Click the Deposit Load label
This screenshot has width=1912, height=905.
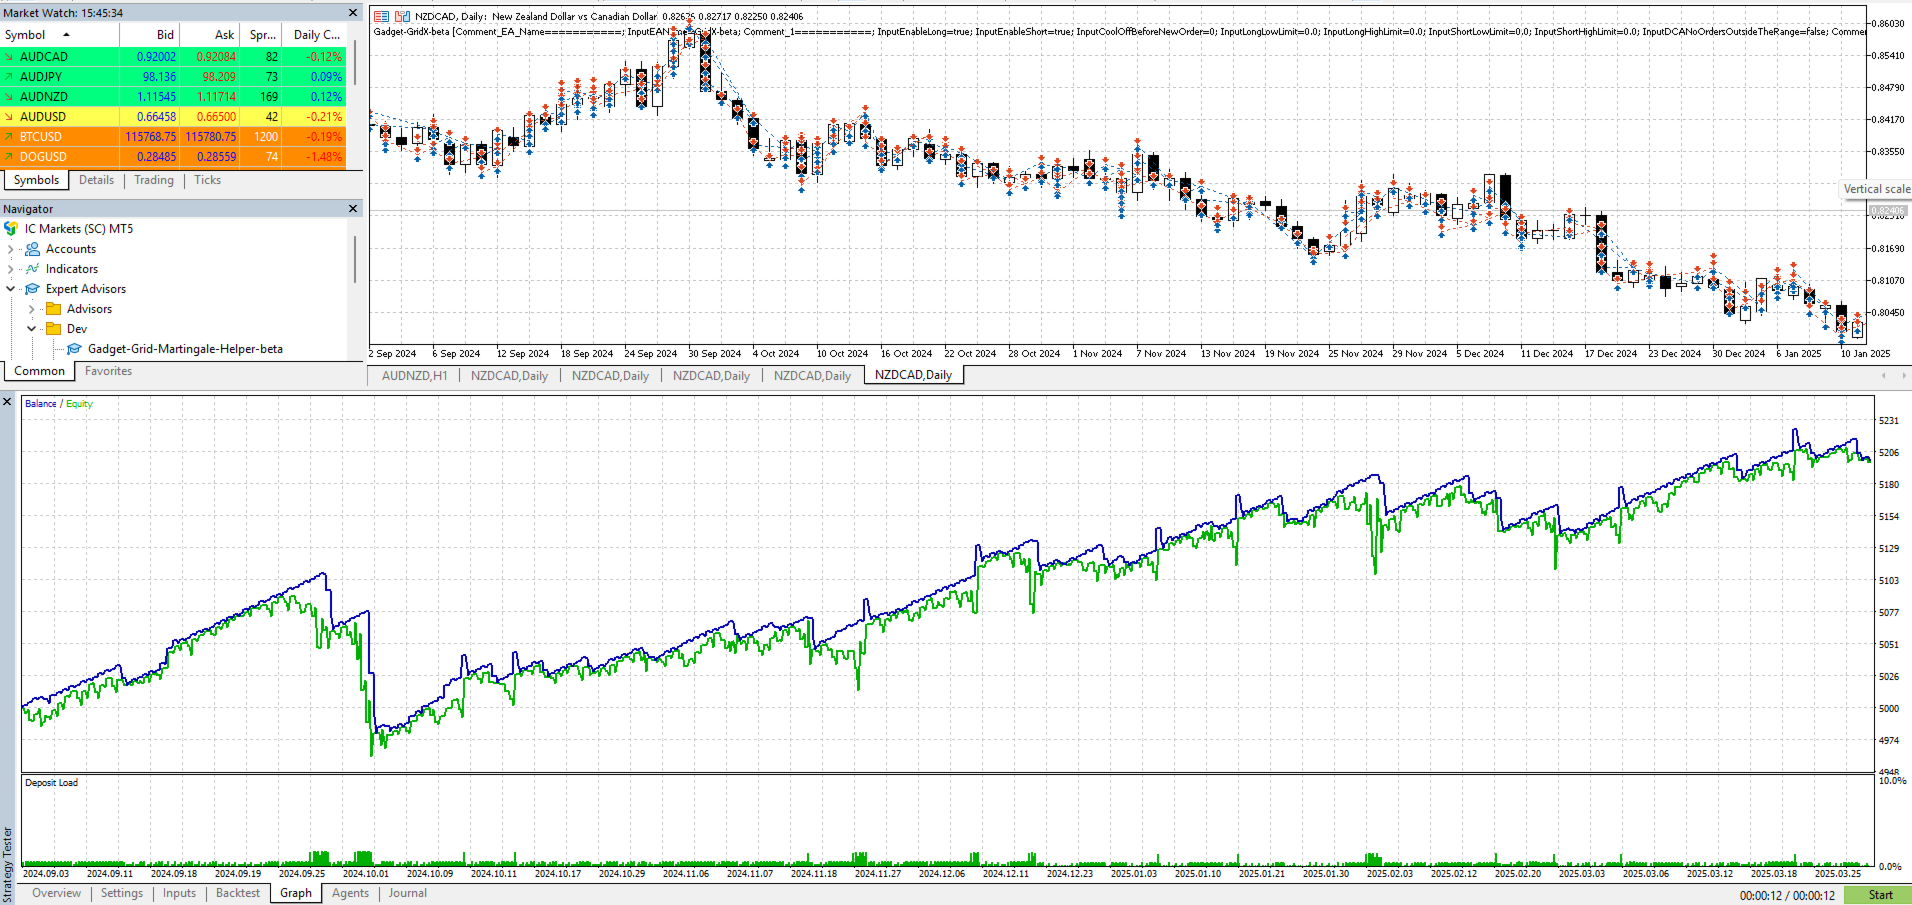coord(51,783)
